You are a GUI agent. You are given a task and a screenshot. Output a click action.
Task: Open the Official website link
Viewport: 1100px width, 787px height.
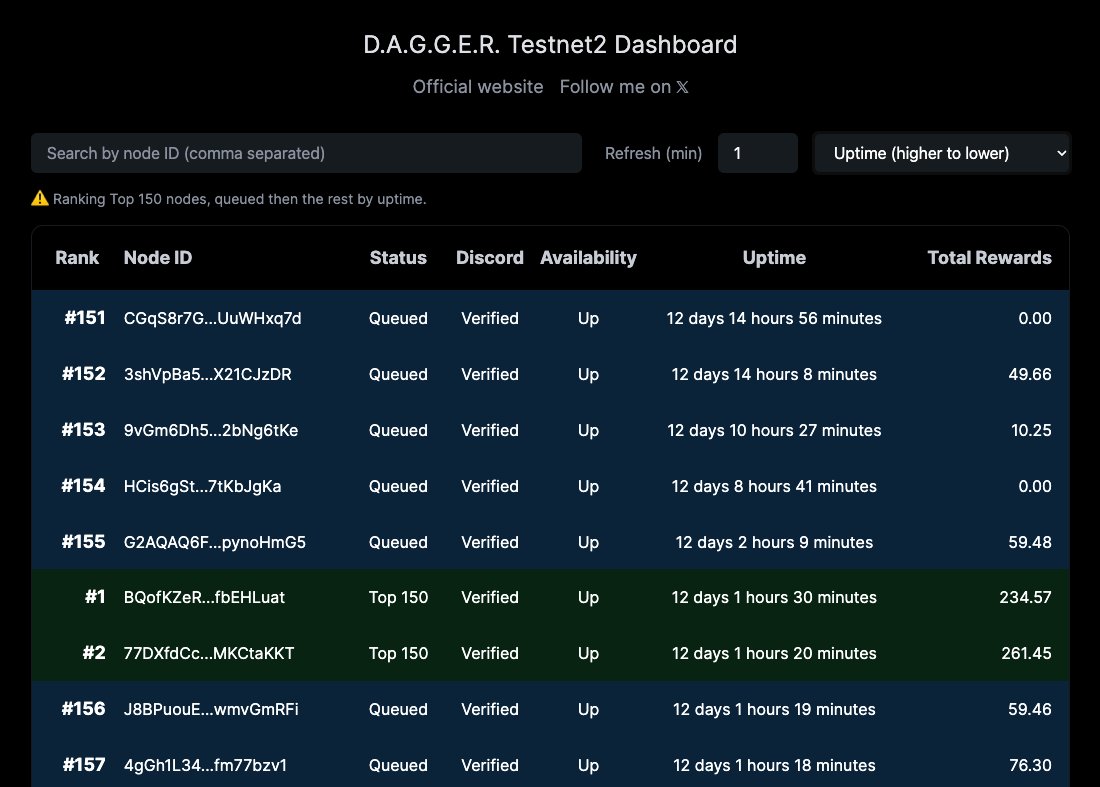[477, 87]
